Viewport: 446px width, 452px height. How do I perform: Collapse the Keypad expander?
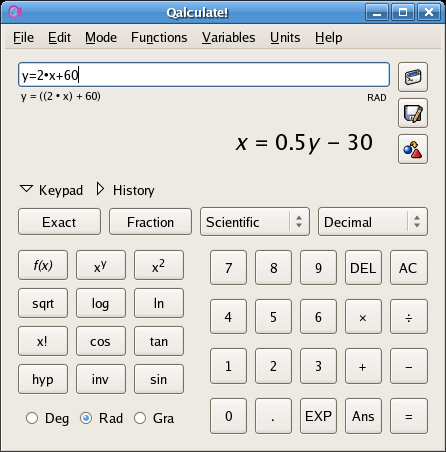[51, 190]
